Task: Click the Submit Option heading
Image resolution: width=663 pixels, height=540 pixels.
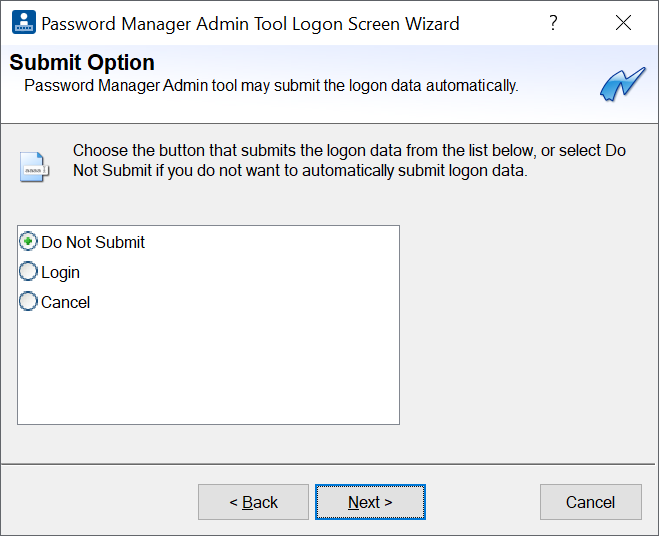Action: [x=82, y=64]
